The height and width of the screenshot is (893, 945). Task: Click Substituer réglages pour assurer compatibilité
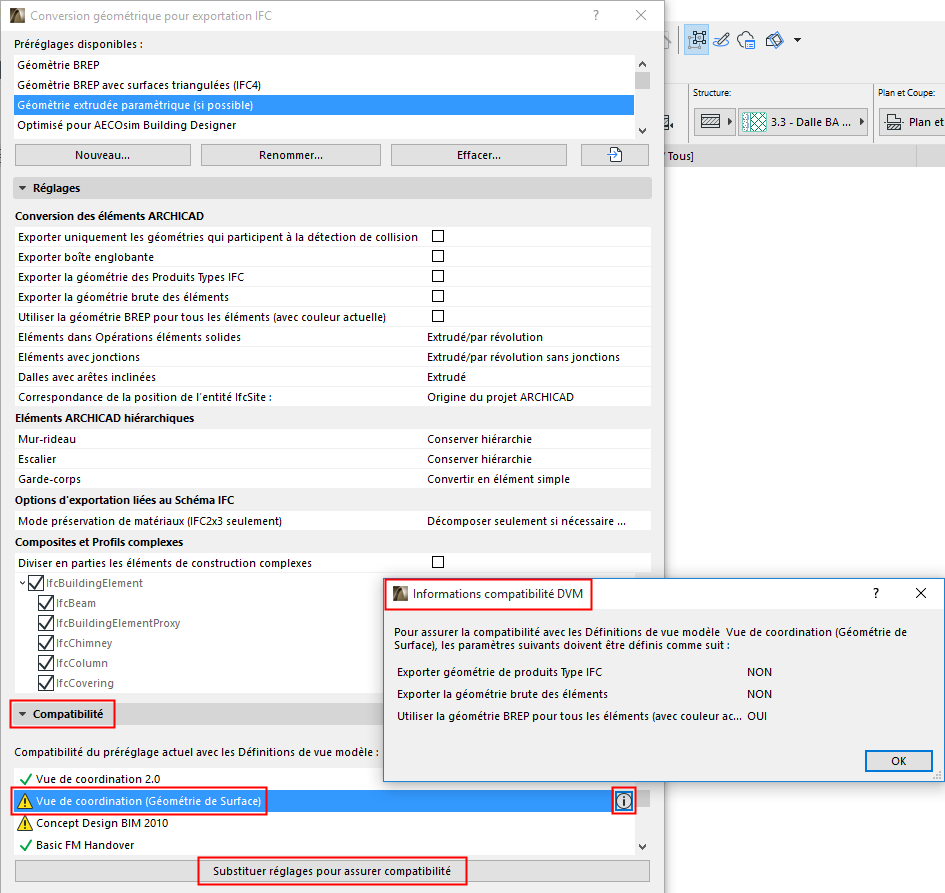(x=332, y=871)
